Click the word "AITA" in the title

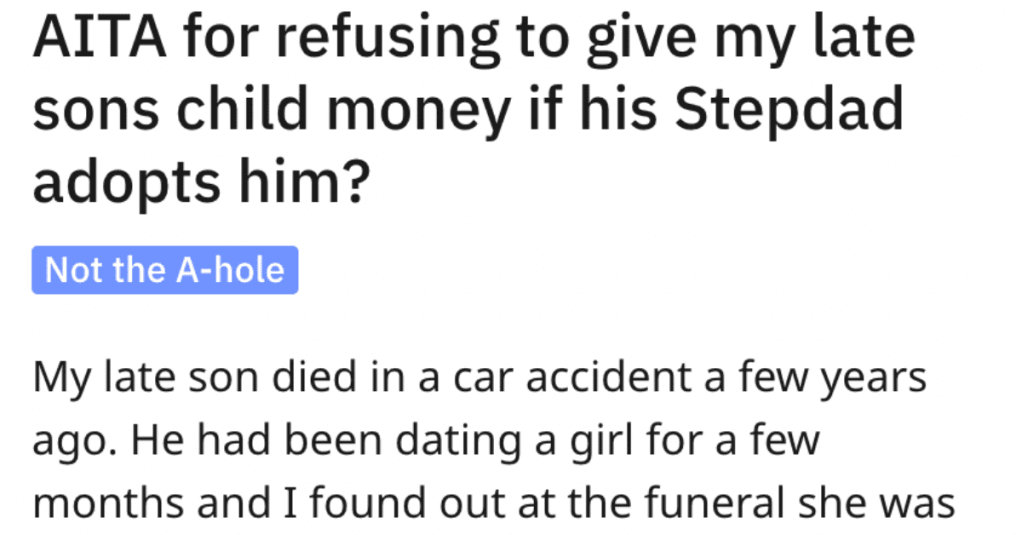[100, 37]
